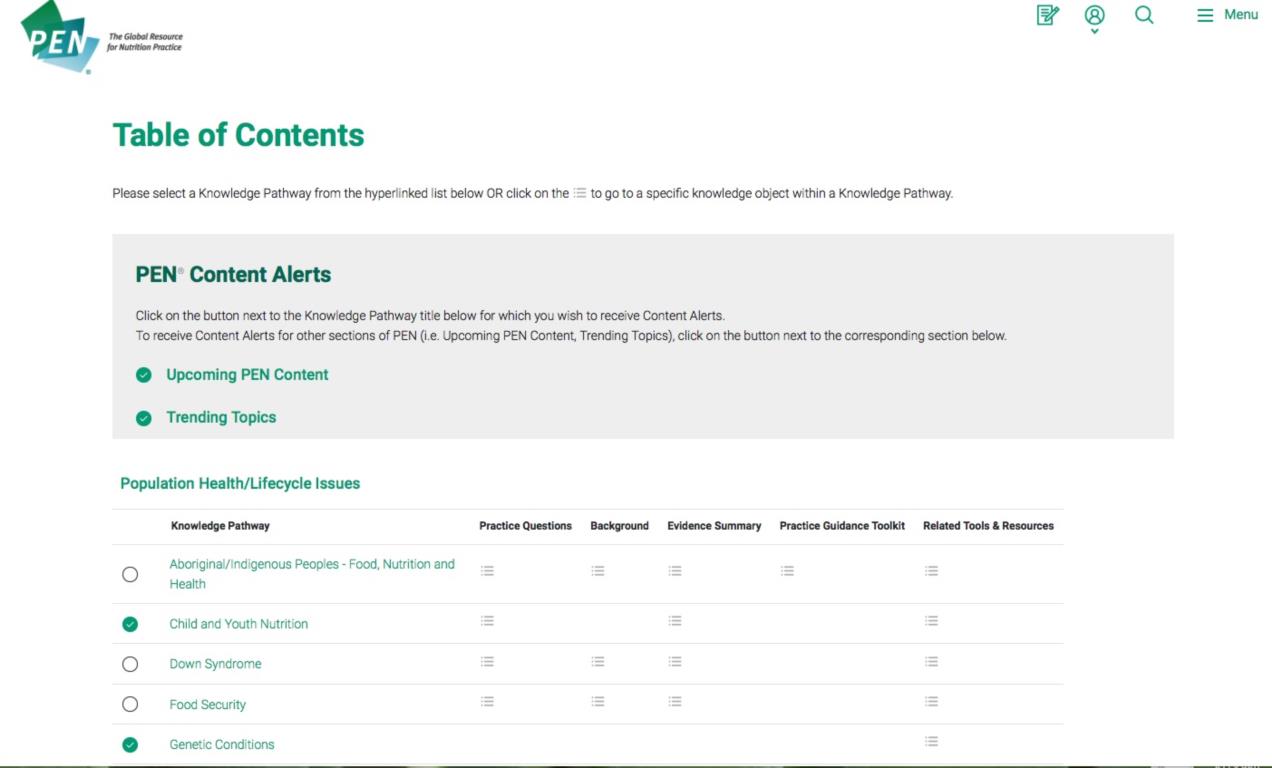
Task: Open Related Tools & Resources list for Food Security
Action: click(931, 702)
